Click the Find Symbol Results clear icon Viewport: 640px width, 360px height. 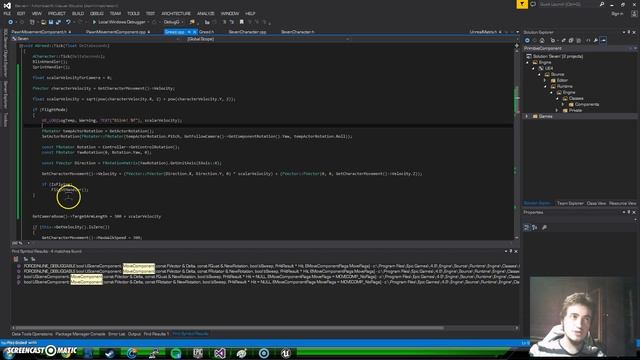(16, 259)
